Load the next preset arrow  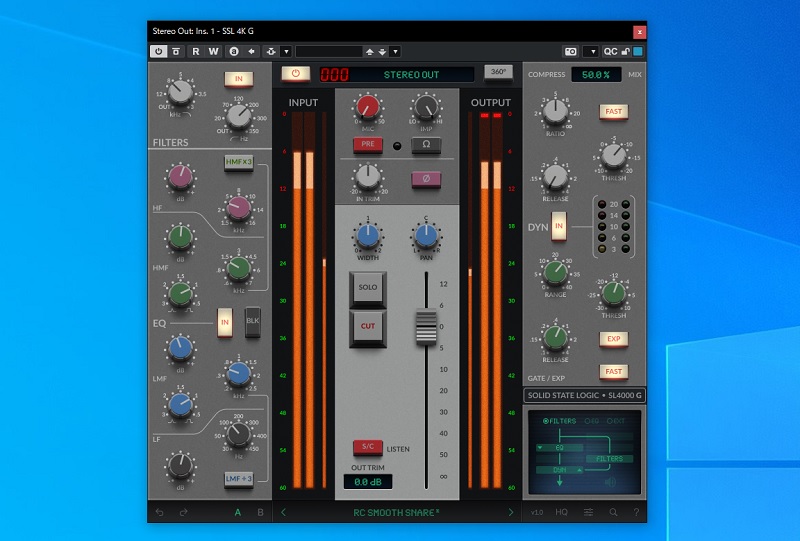pyautogui.click(x=382, y=52)
